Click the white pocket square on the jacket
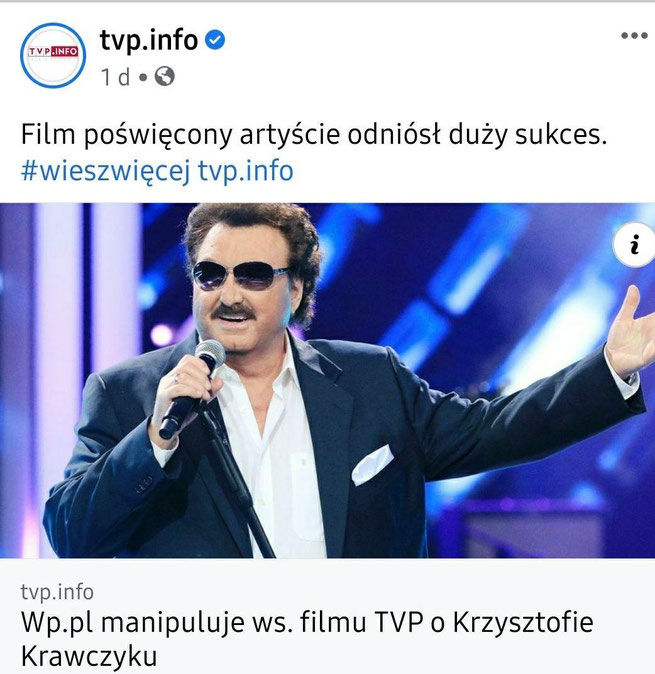This screenshot has height=674, width=655. click(372, 465)
